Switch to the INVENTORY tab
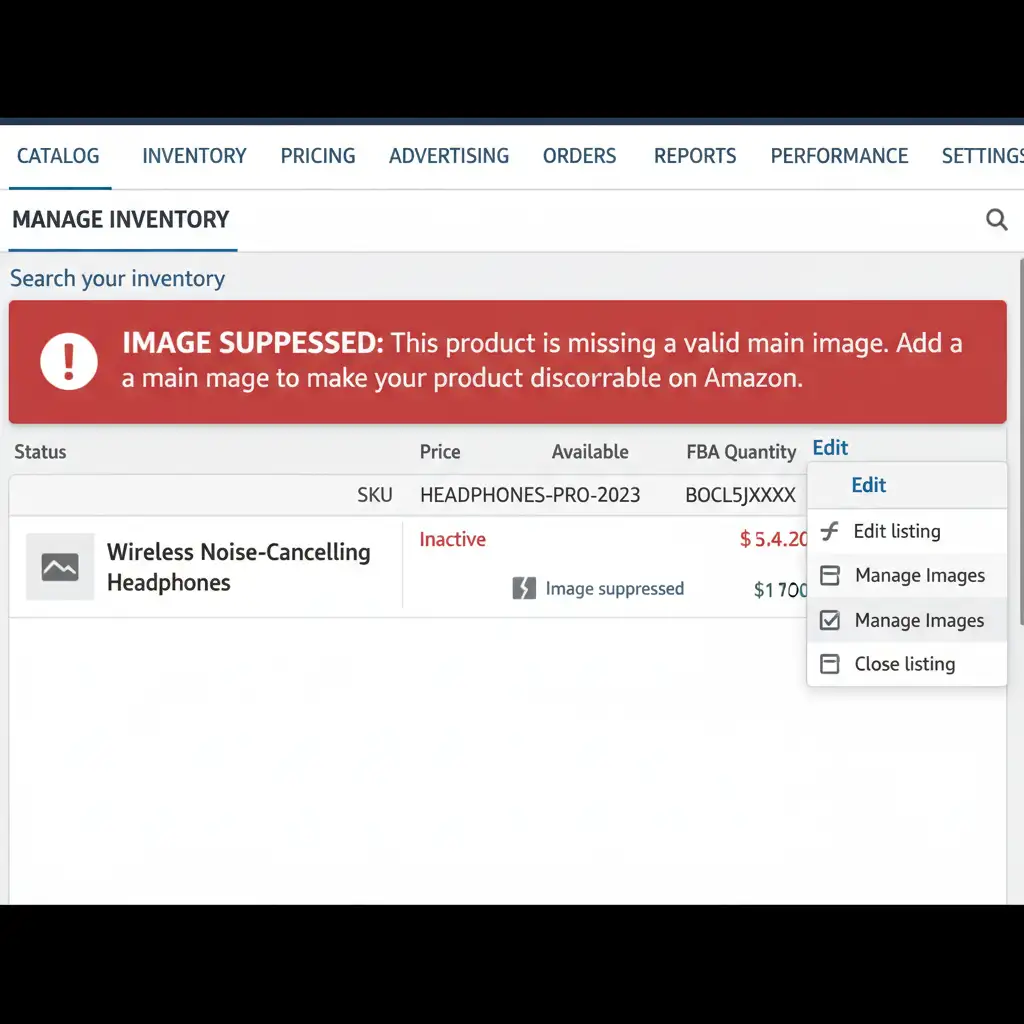1024x1024 pixels. pos(194,156)
